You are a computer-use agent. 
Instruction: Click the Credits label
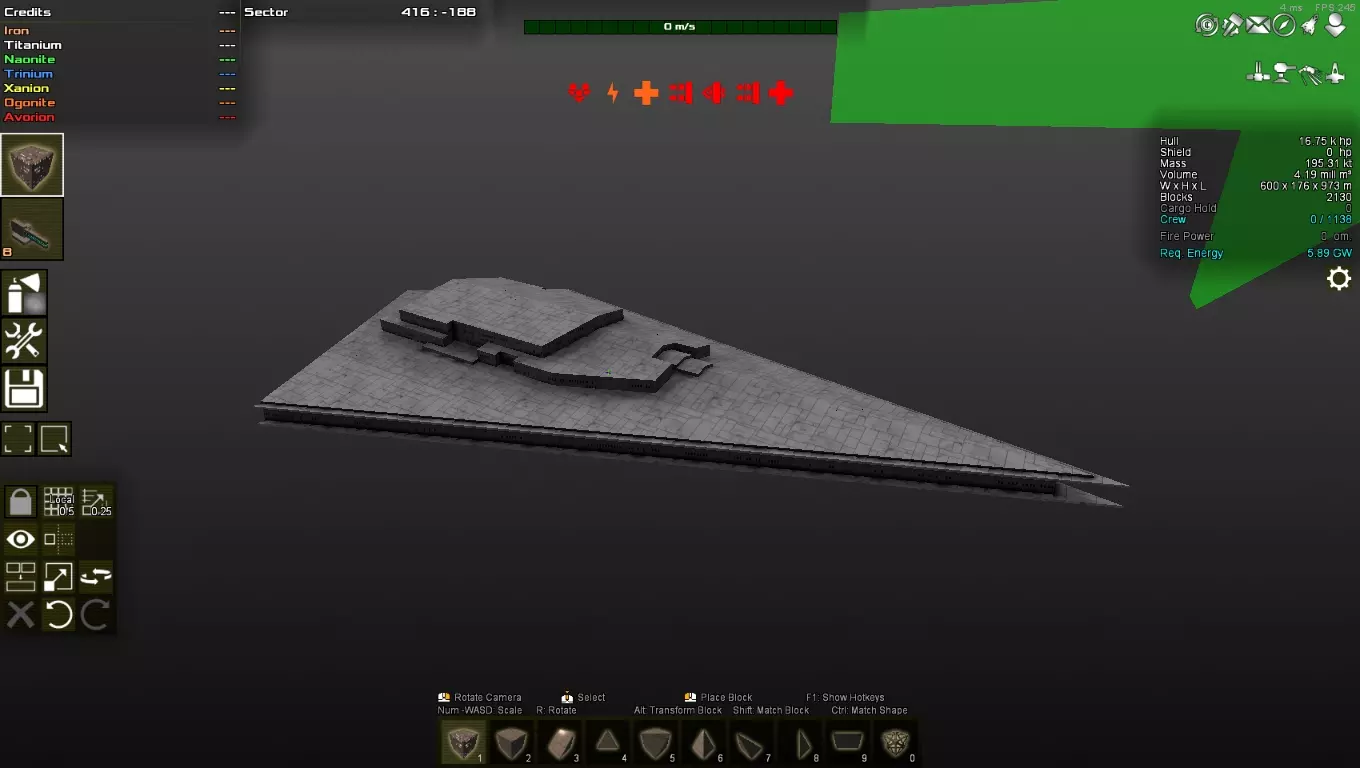27,12
